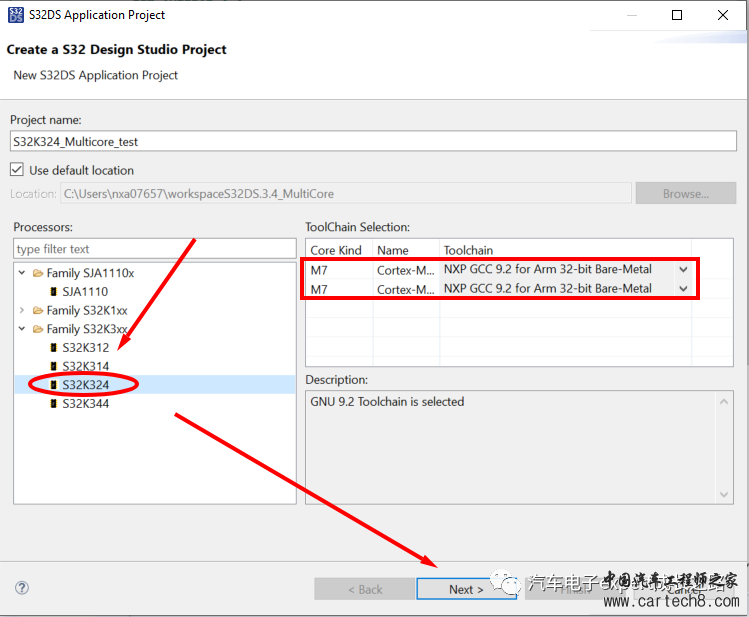The image size is (749, 617).
Task: Click the Location path field
Action: click(346, 193)
